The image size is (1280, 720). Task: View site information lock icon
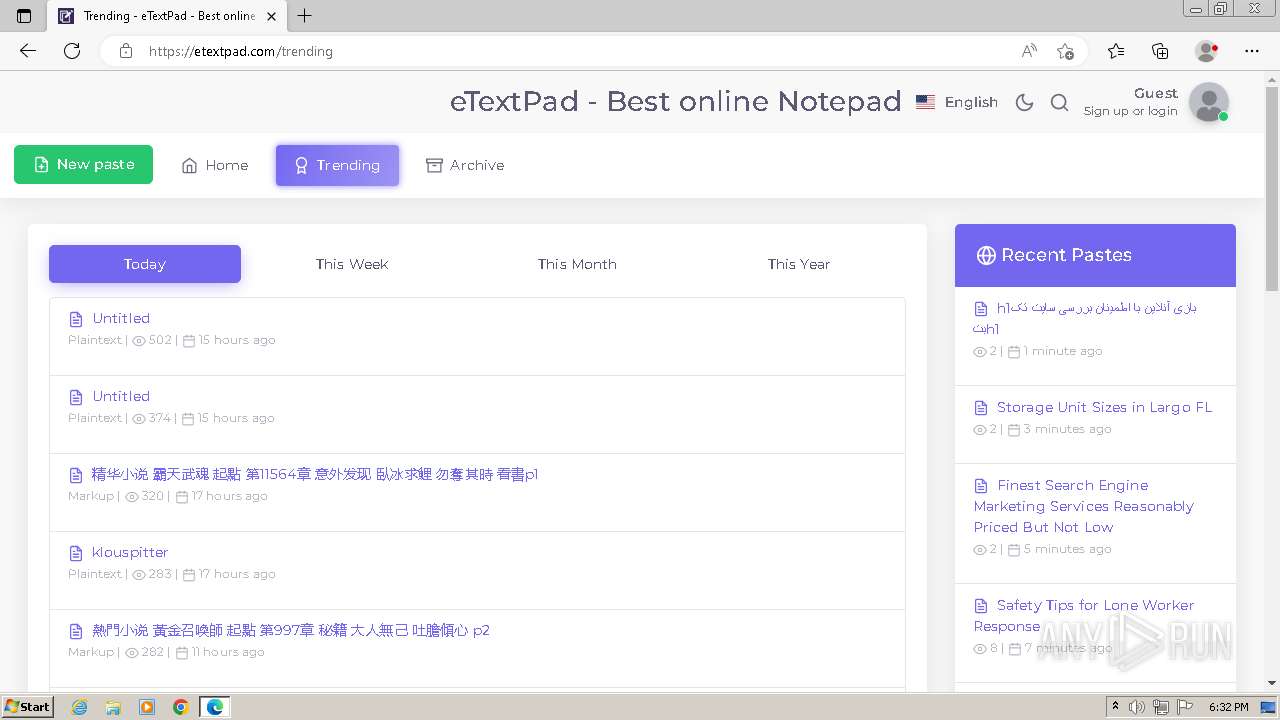click(x=126, y=51)
